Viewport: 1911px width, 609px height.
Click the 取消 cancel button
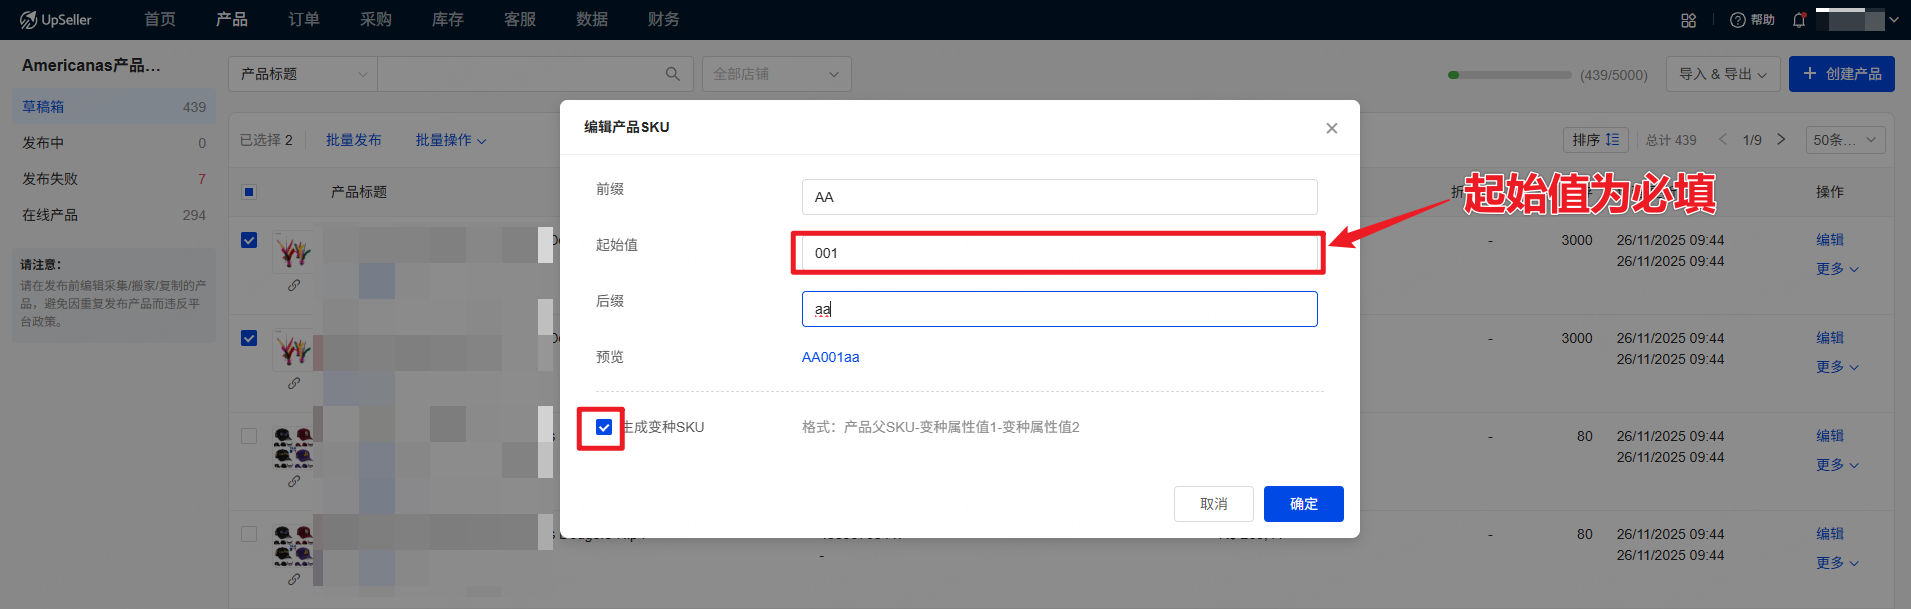[1213, 504]
